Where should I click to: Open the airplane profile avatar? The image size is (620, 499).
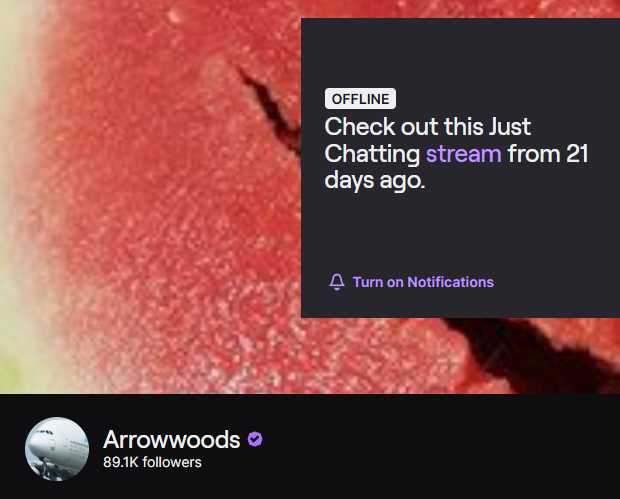pyautogui.click(x=57, y=449)
